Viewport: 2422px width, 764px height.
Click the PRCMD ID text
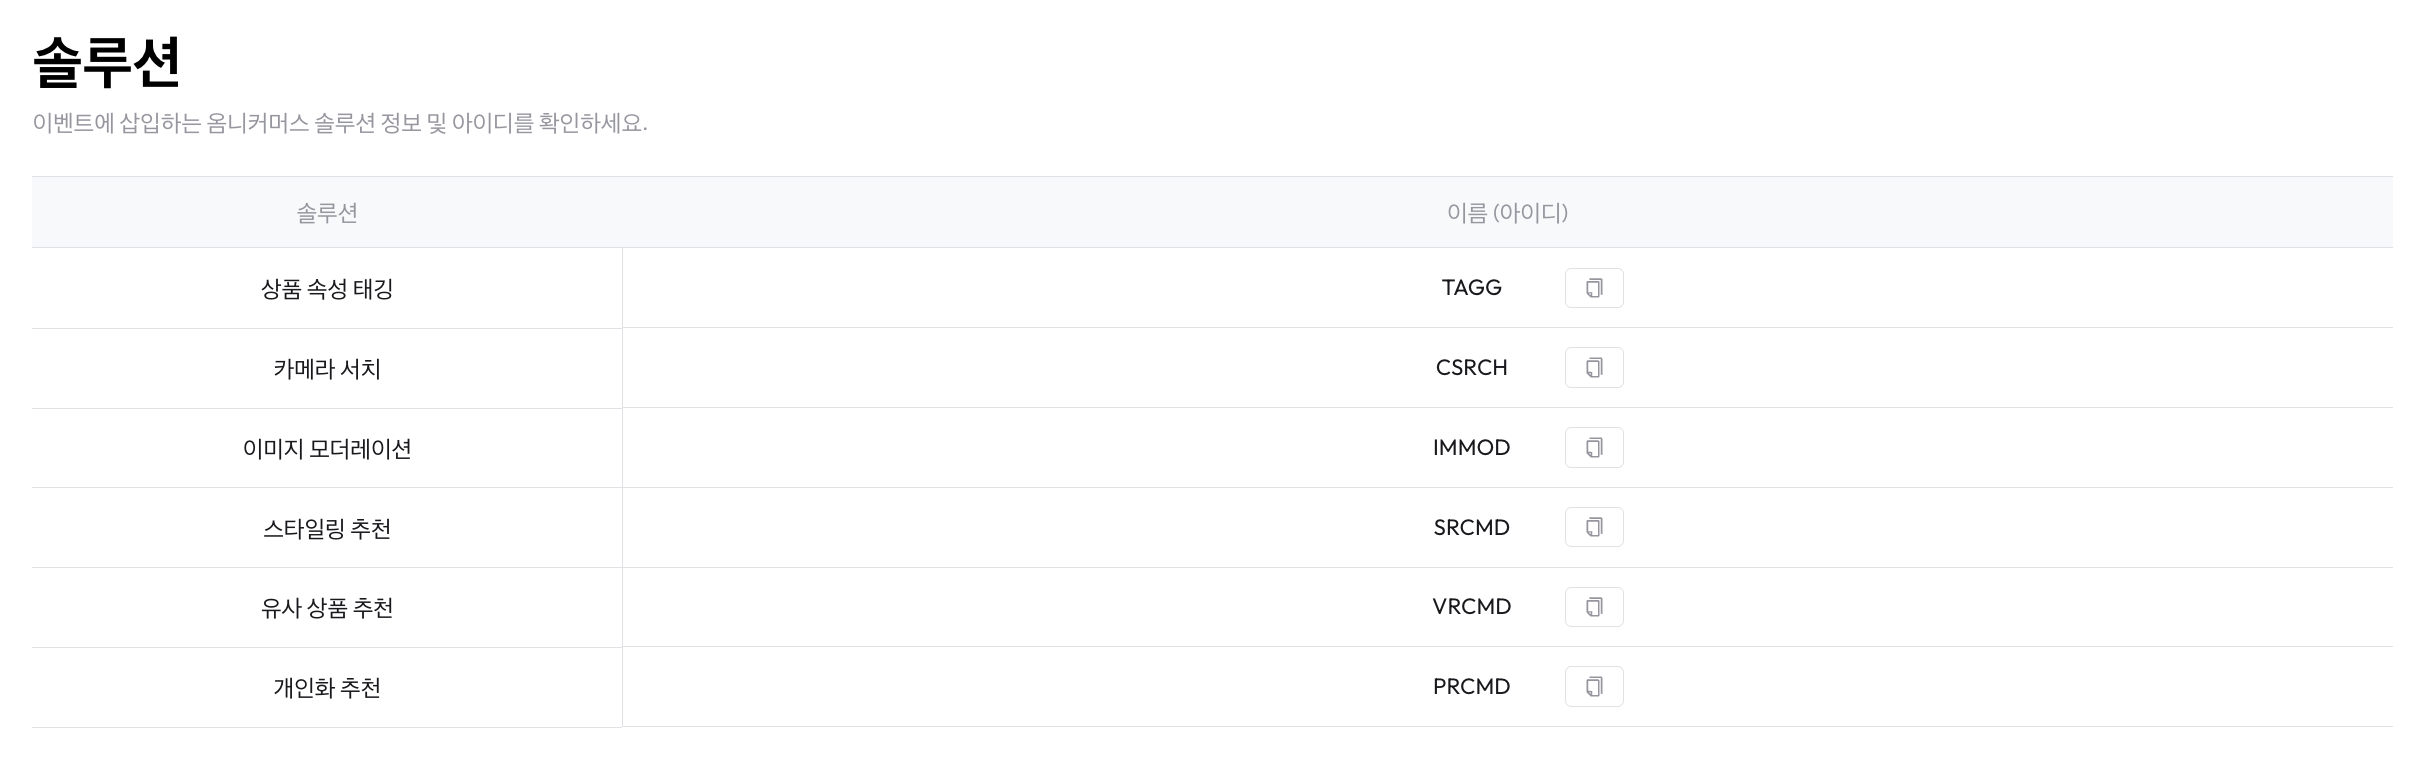tap(1471, 687)
